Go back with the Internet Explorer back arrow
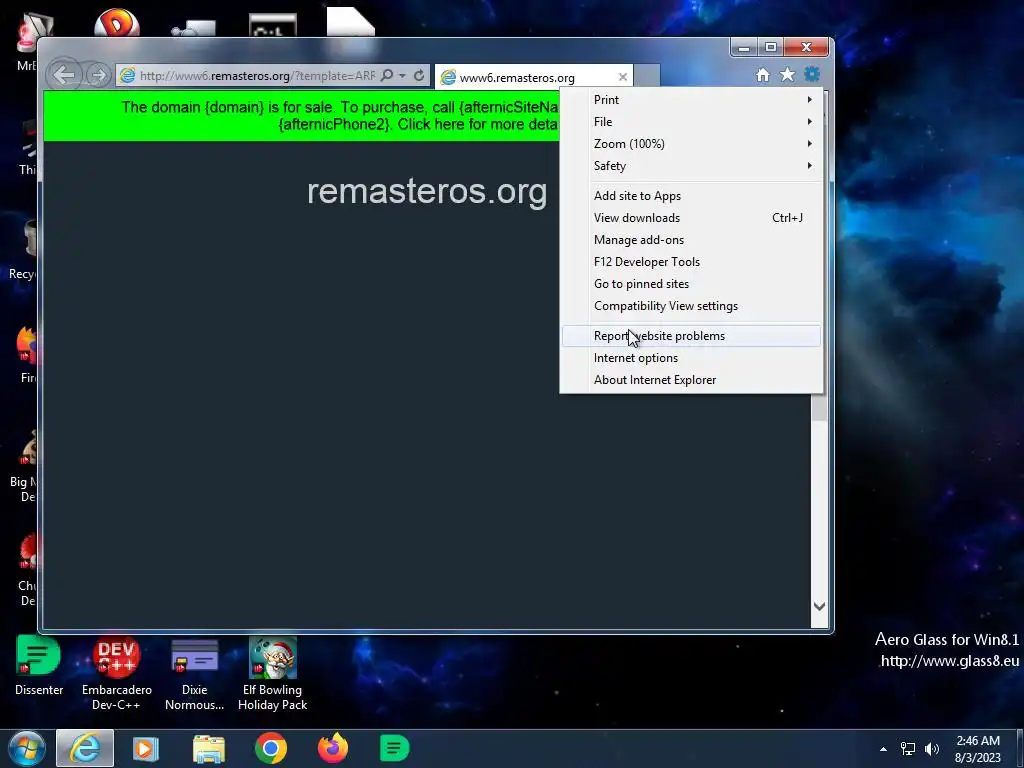The width and height of the screenshot is (1024, 768). tap(64, 75)
